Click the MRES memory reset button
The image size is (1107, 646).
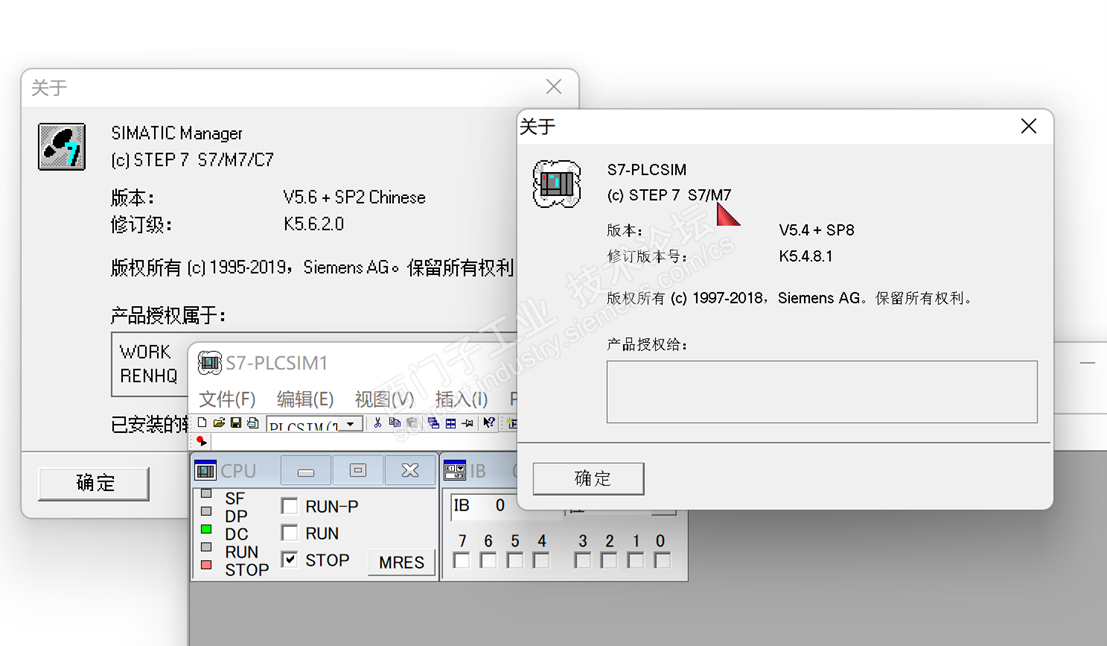401,562
